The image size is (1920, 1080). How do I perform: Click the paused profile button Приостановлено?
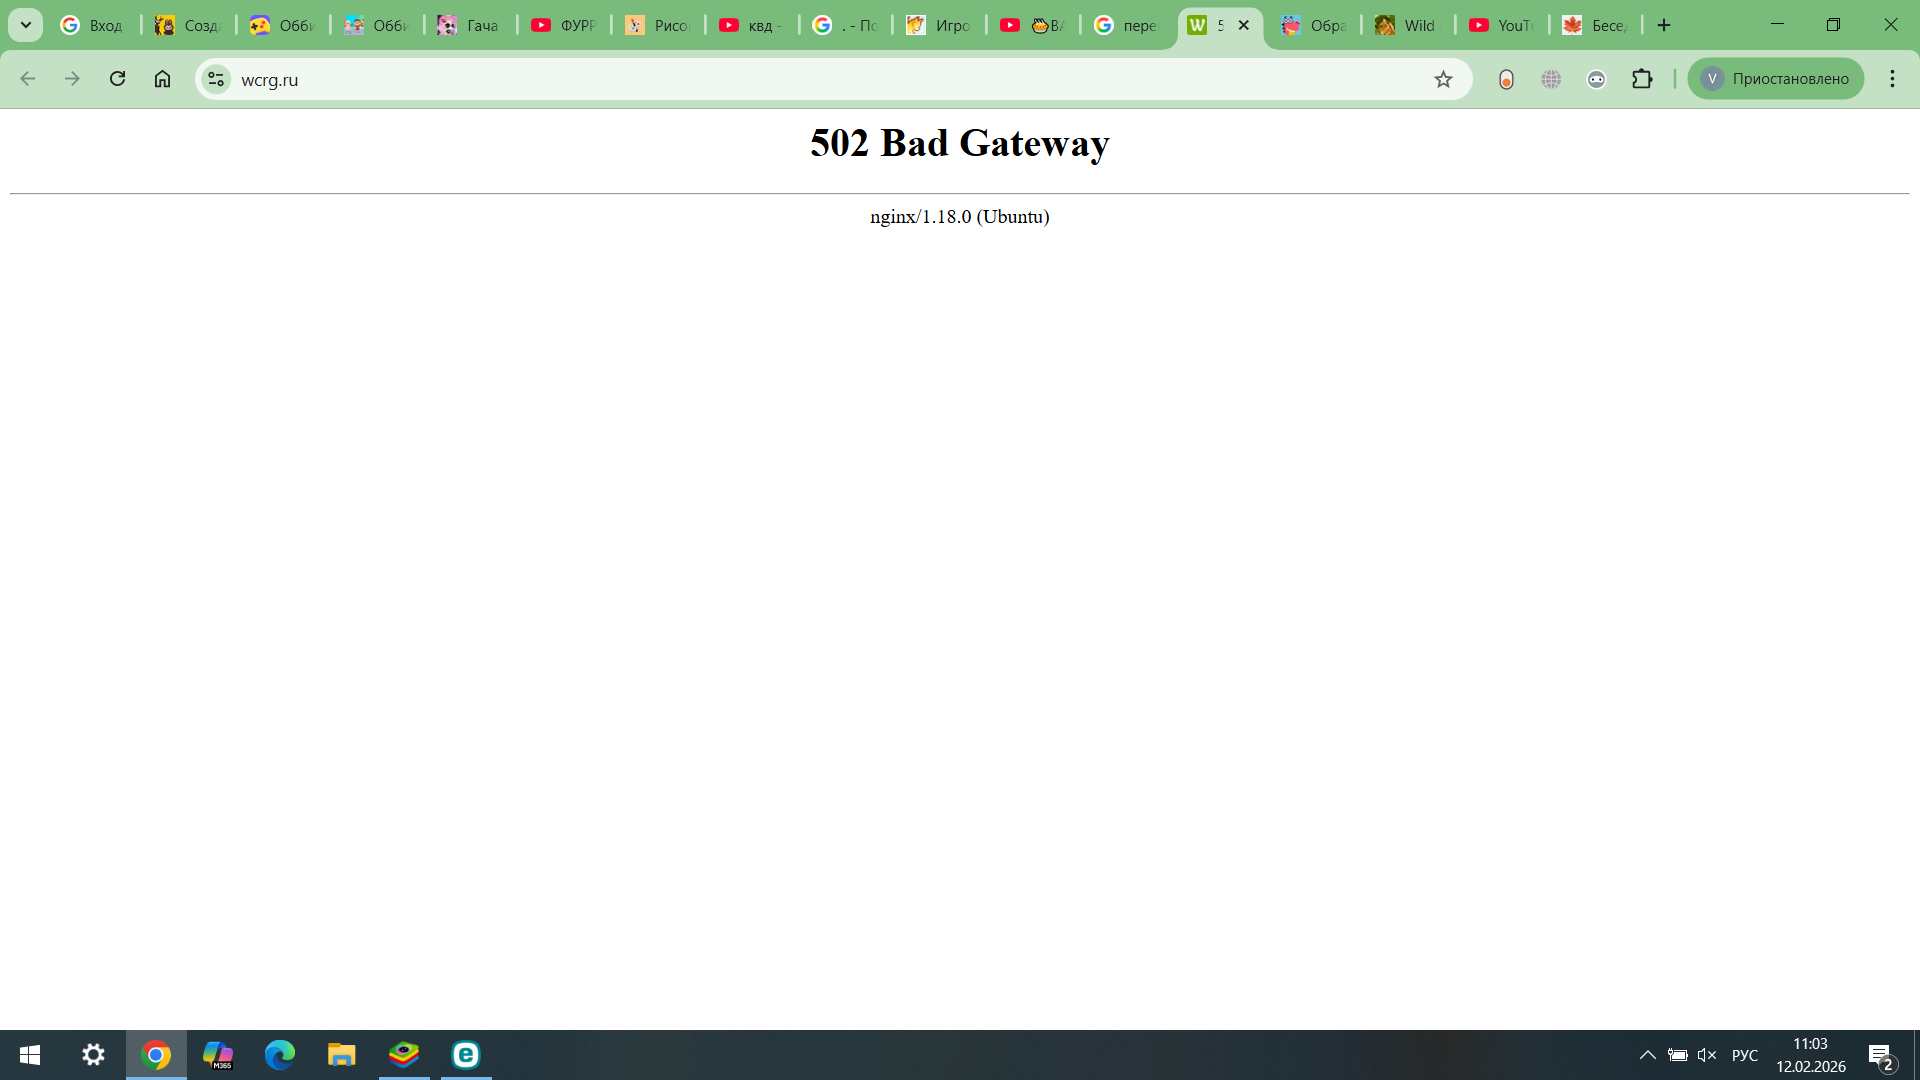(1775, 79)
